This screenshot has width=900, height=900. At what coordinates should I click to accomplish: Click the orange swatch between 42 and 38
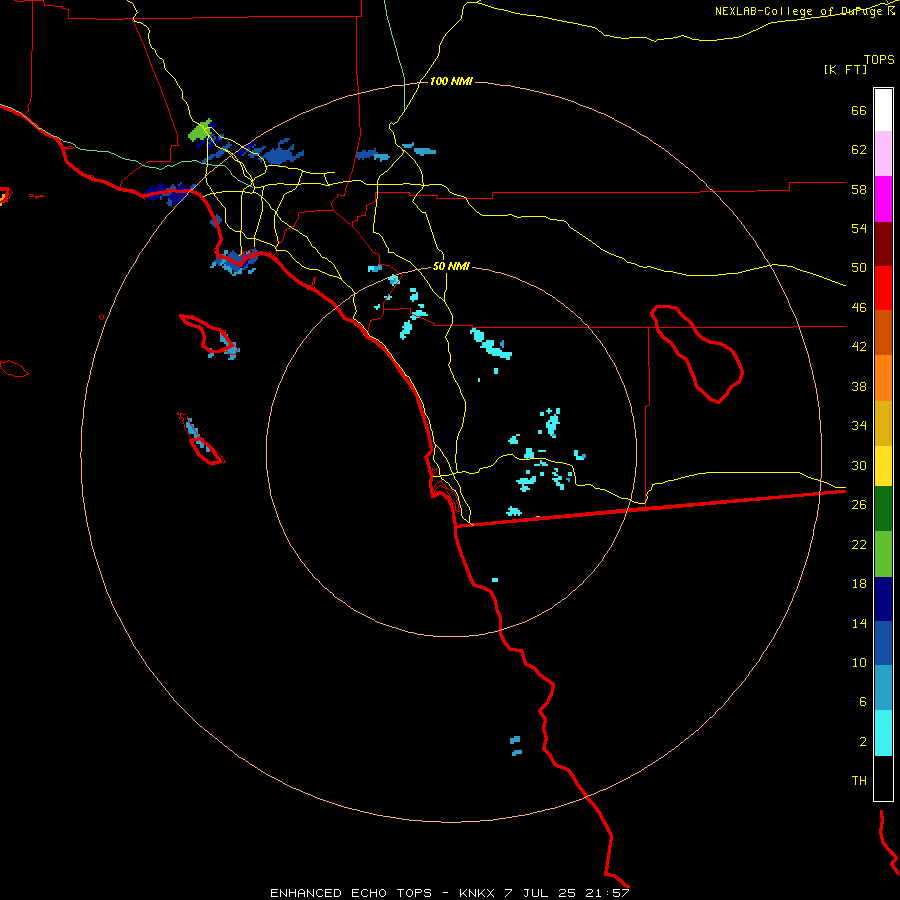point(883,378)
